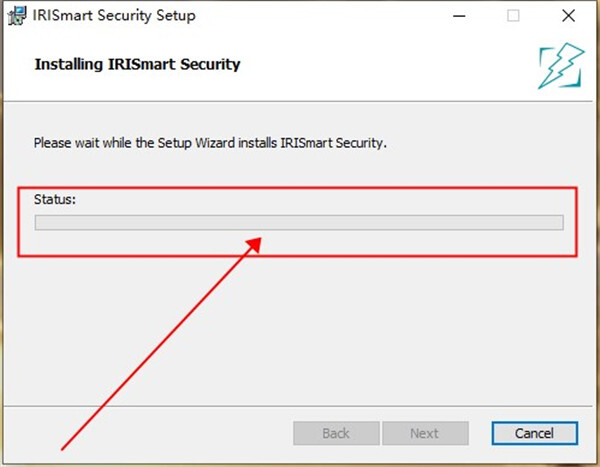Click the IRISmart Security Setup title text
The height and width of the screenshot is (467, 600).
[x=114, y=16]
